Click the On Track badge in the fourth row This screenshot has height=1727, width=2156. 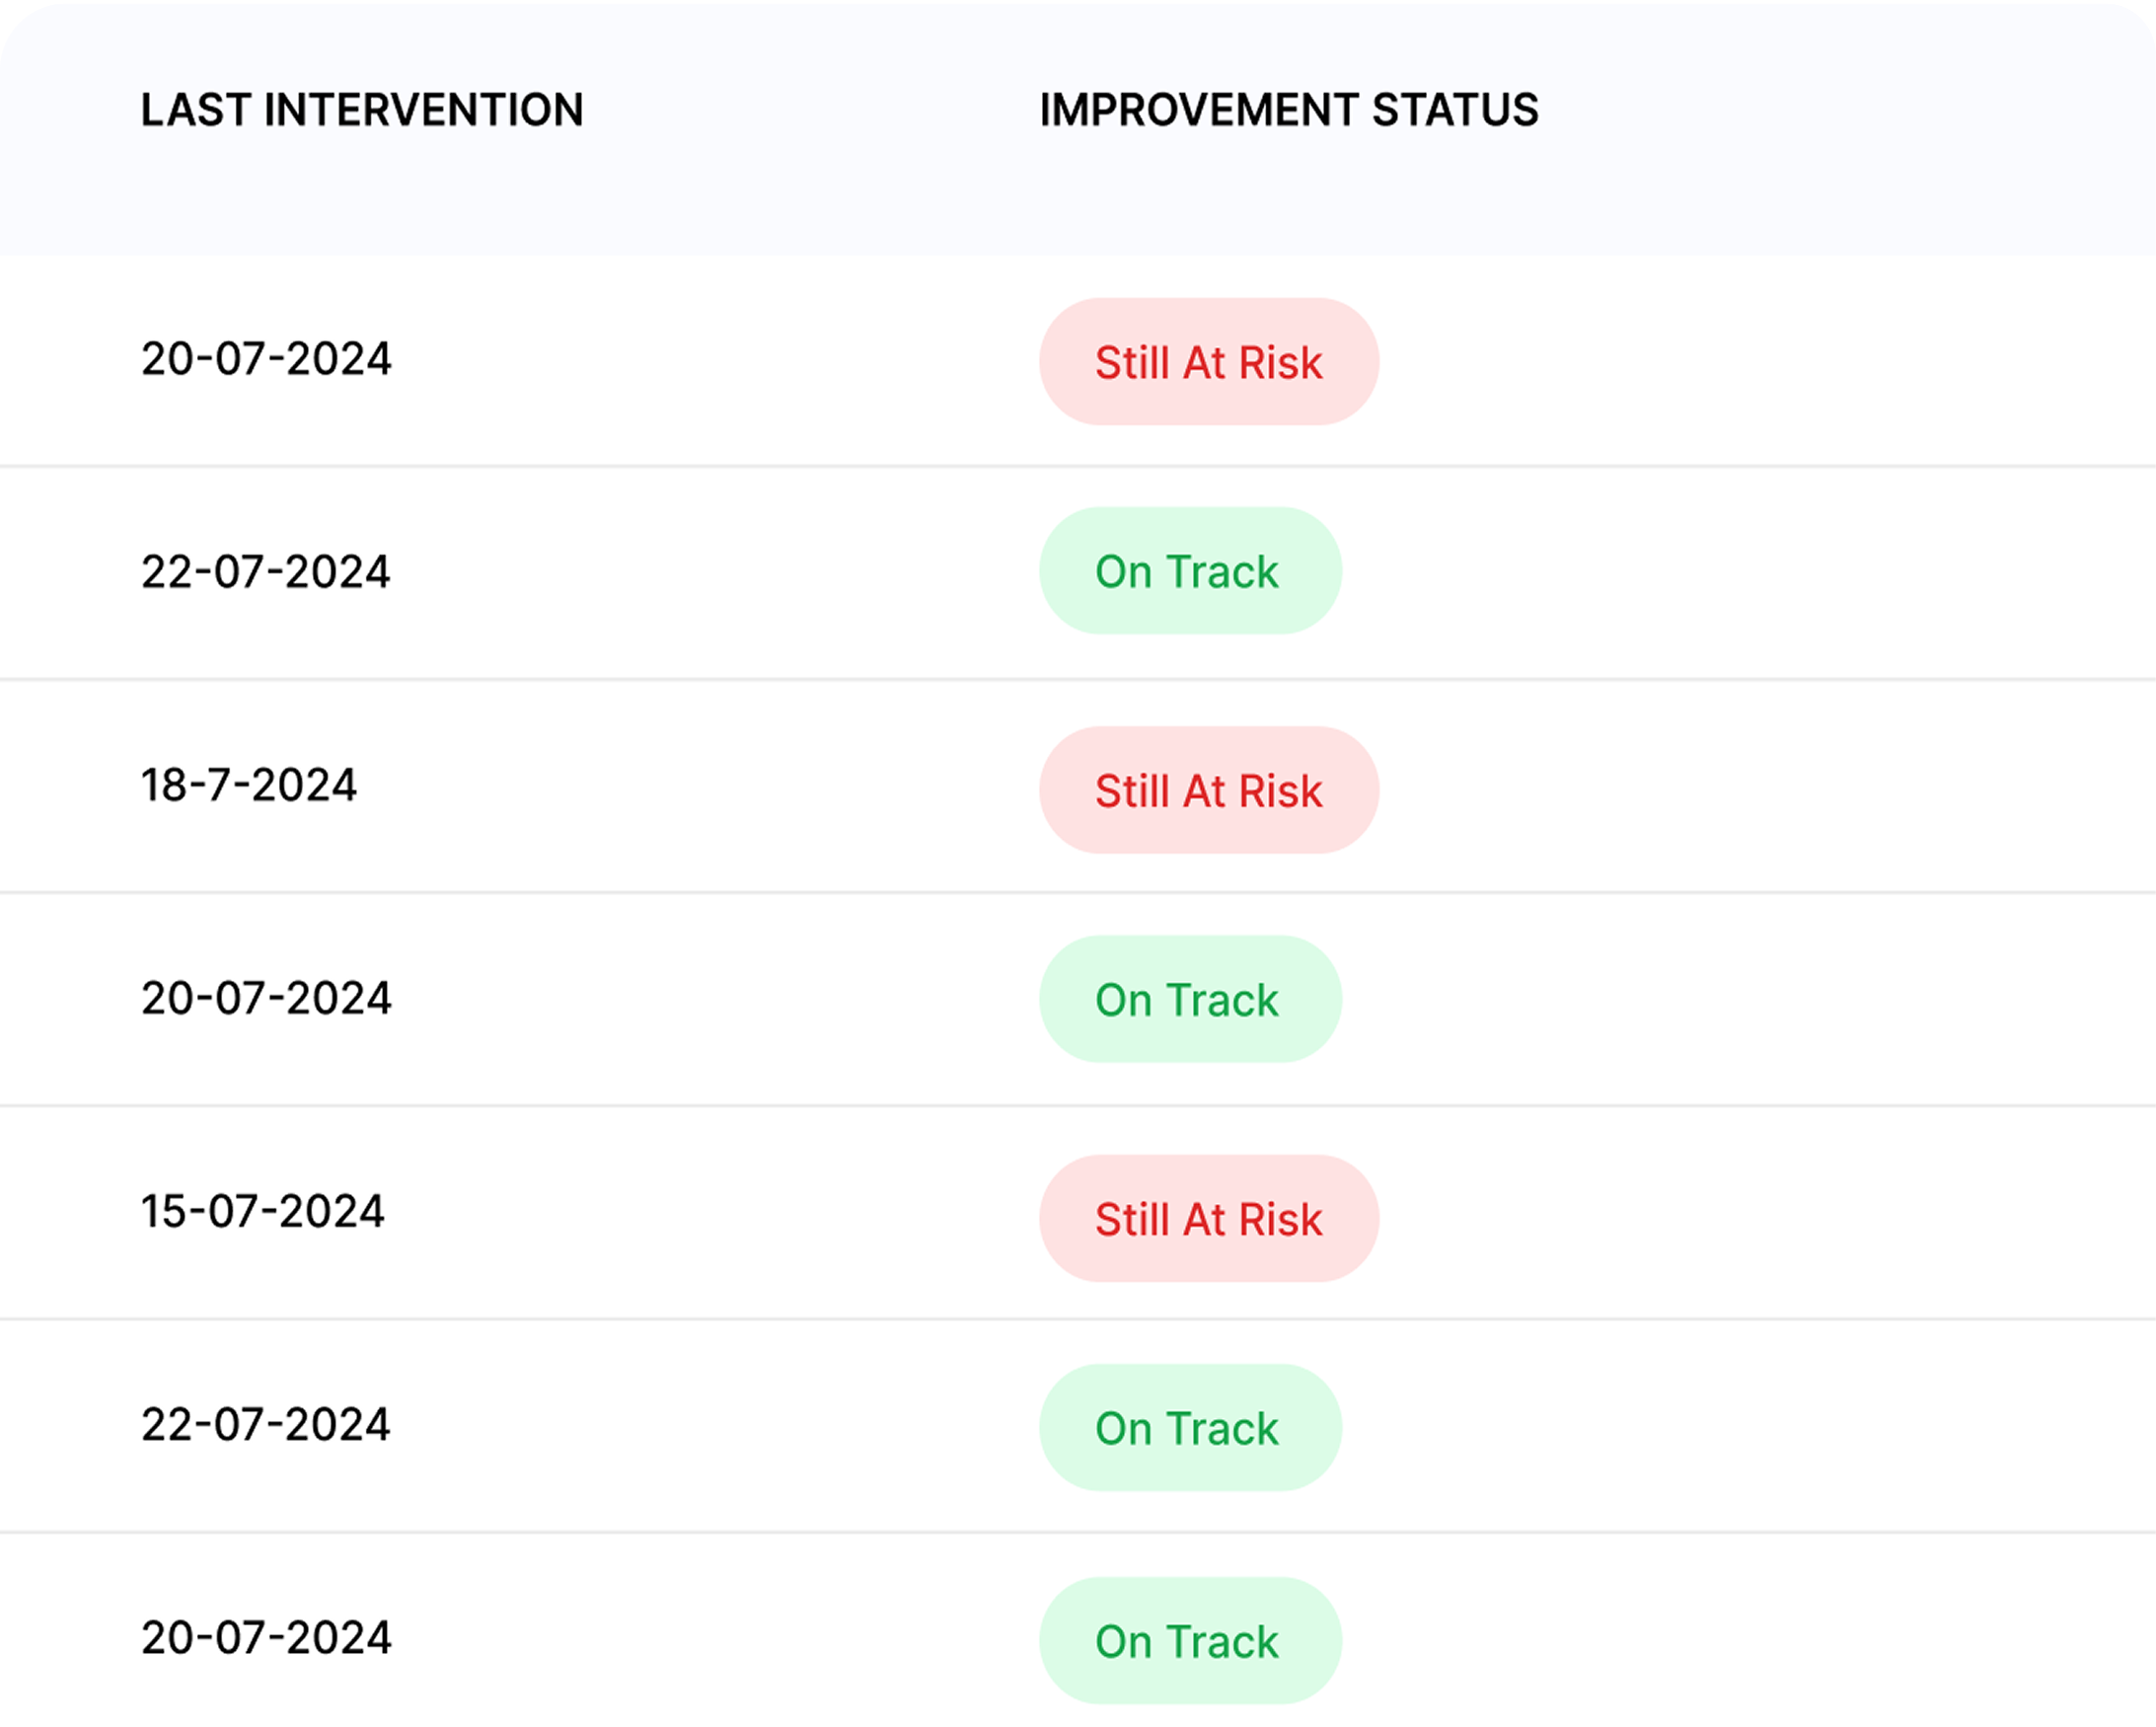point(1189,999)
